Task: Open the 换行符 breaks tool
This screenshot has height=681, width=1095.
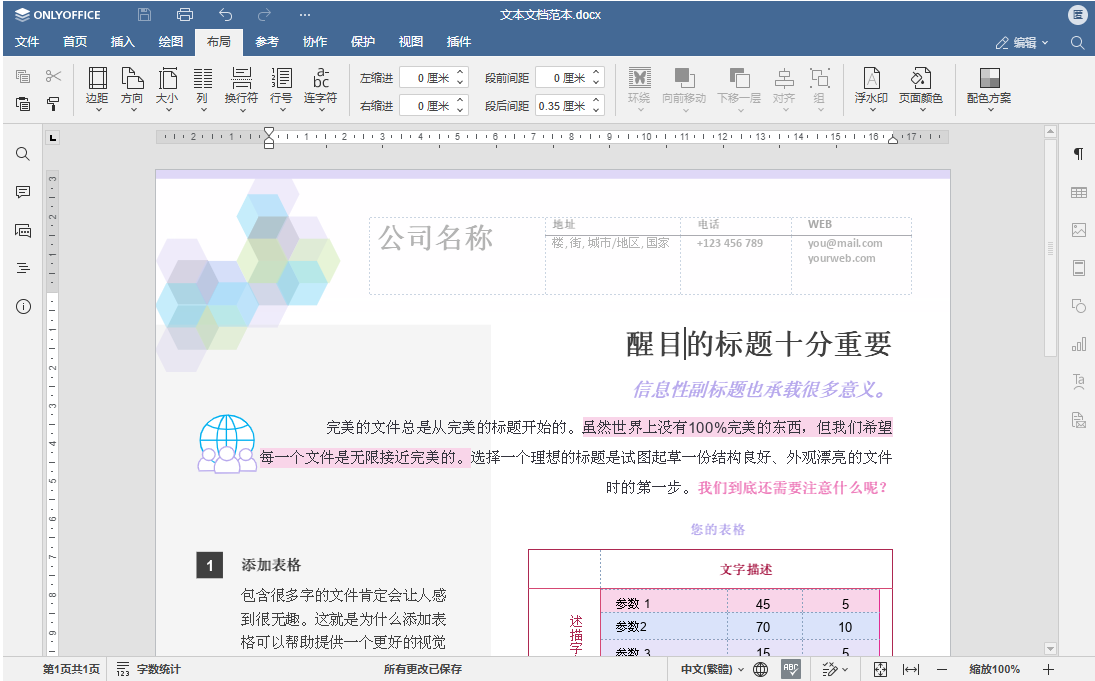Action: [x=242, y=89]
